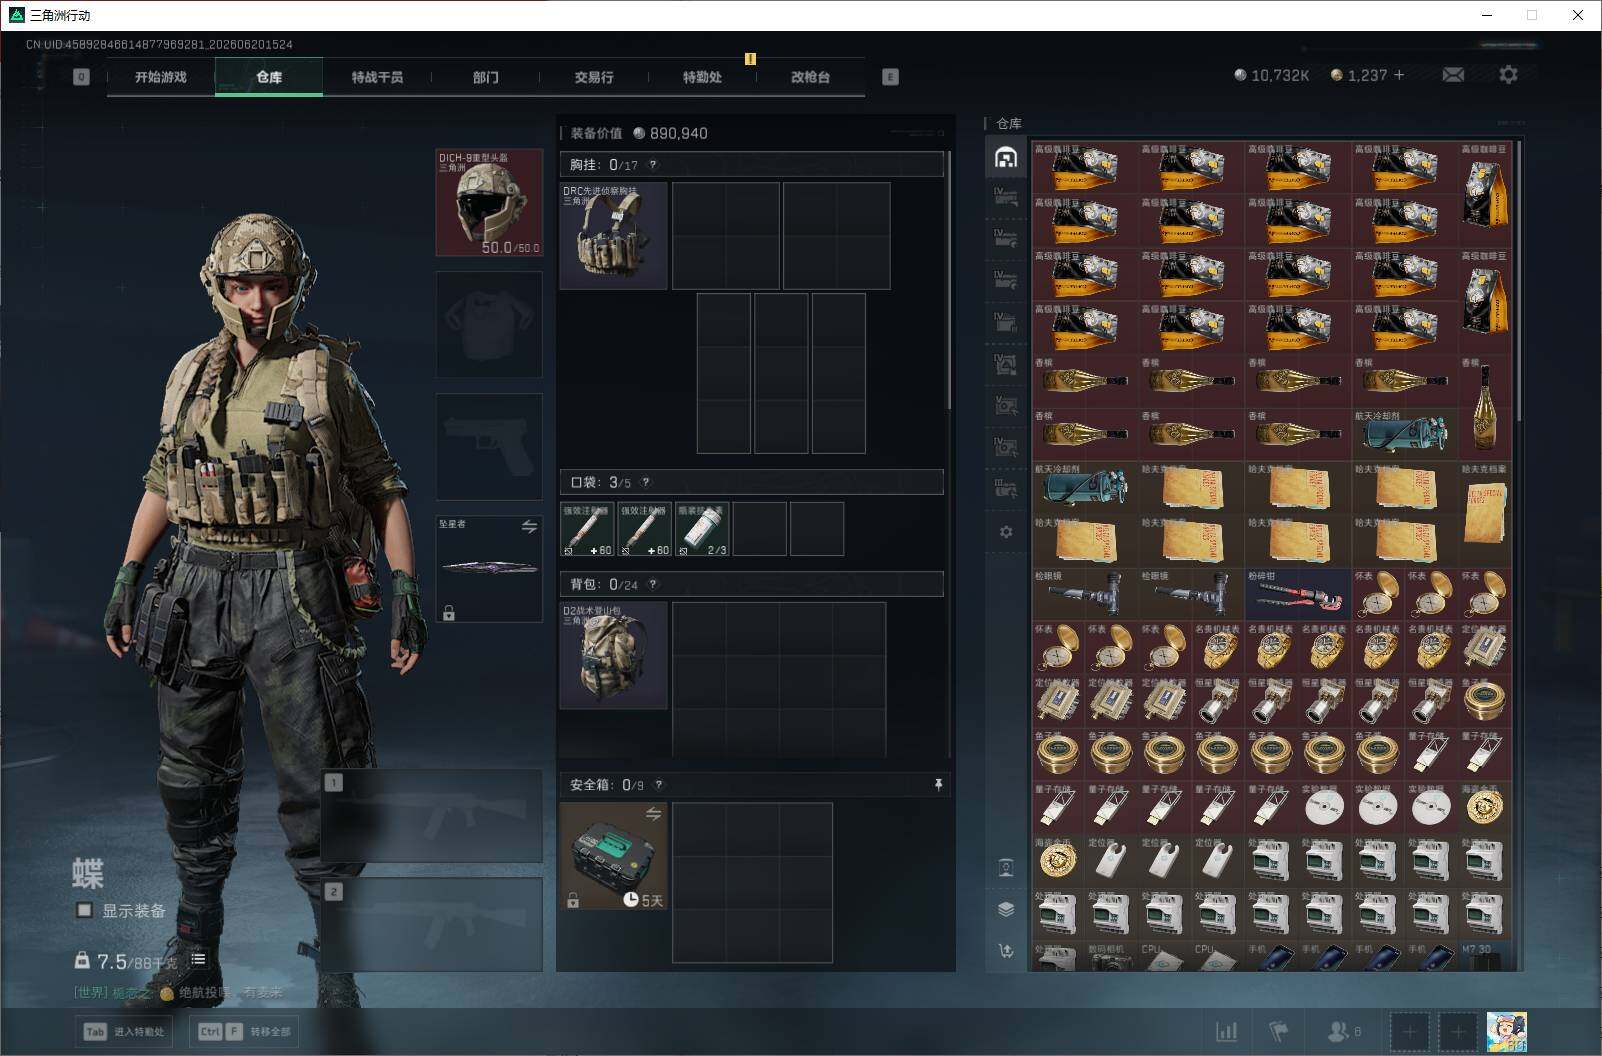Image resolution: width=1602 pixels, height=1056 pixels.
Task: Toggle the 显示装备 checkbox
Action: click(x=85, y=910)
